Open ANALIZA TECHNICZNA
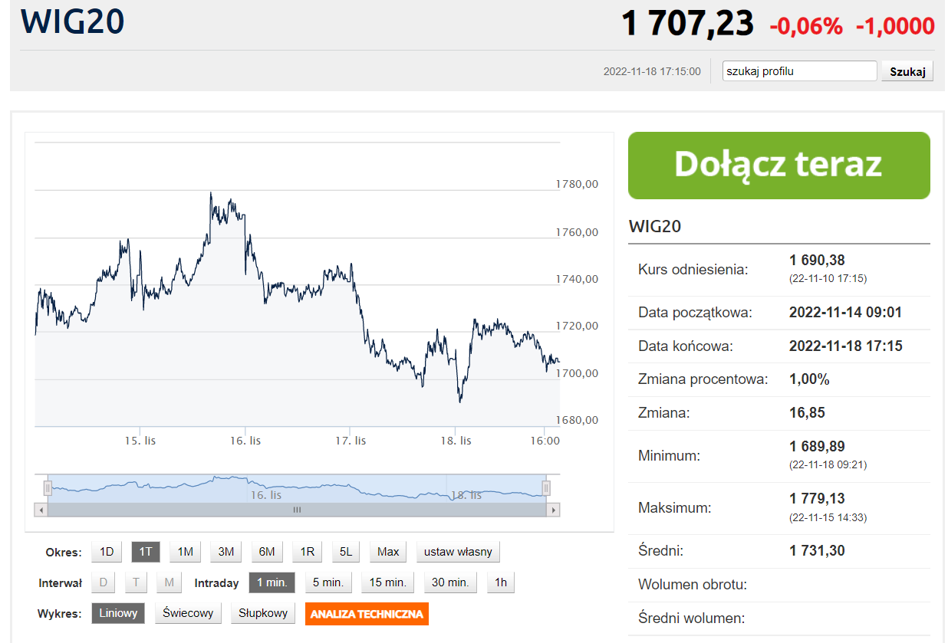 367,614
